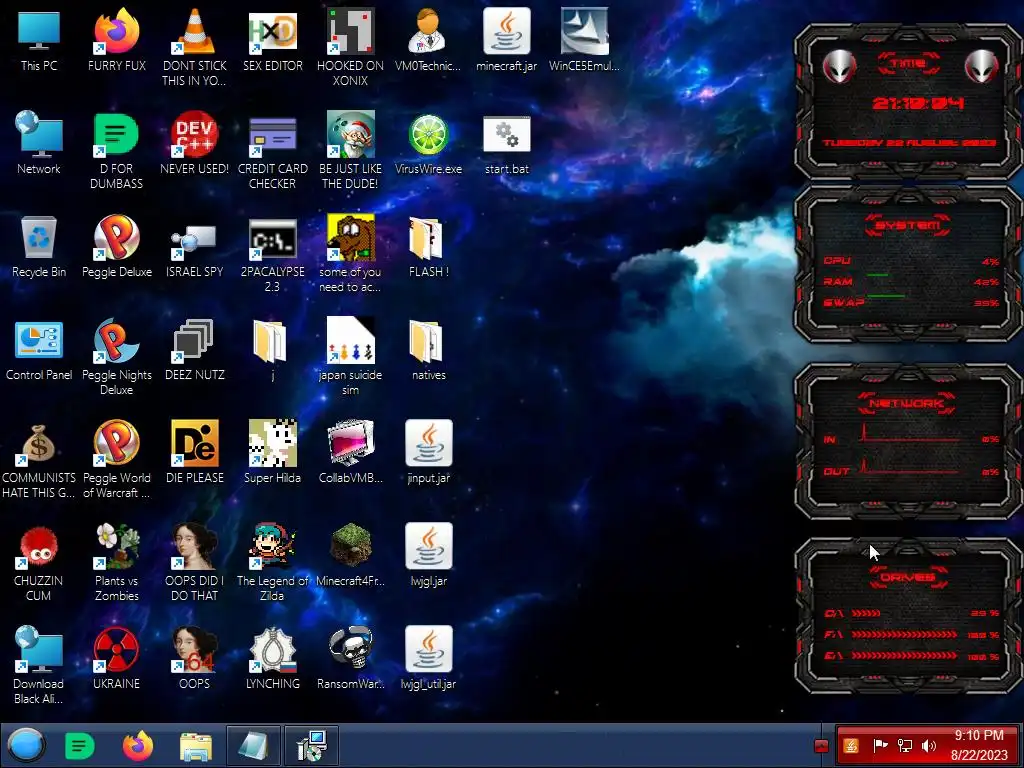Select the lwjgl_util.jar file icon

(428, 657)
